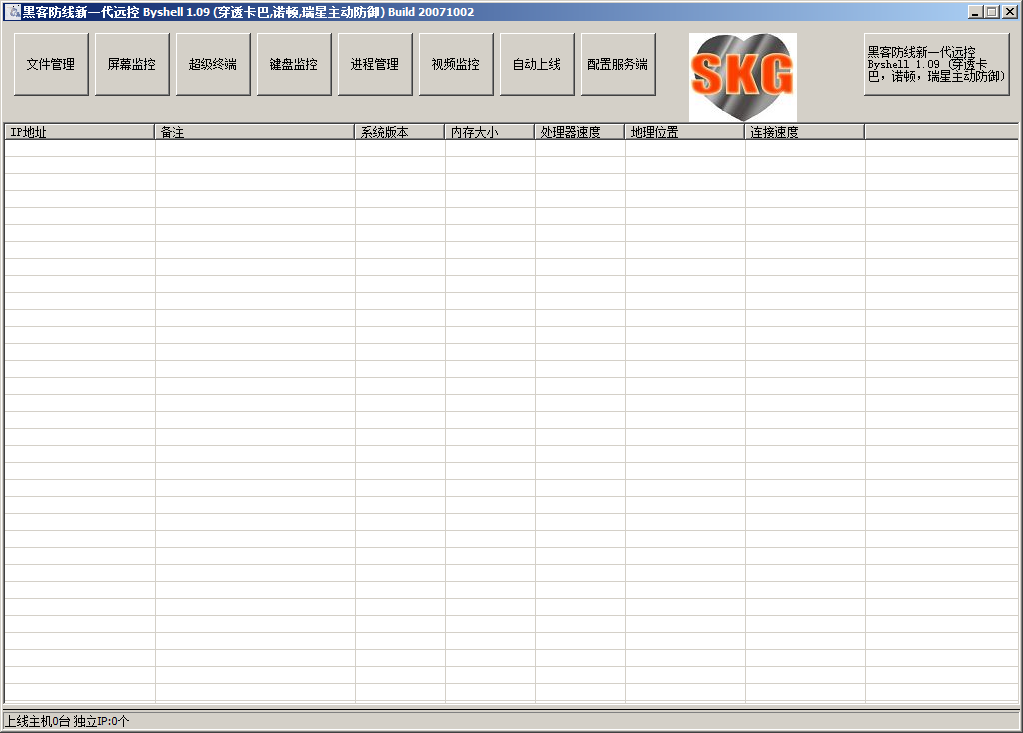Image resolution: width=1023 pixels, height=733 pixels.
Task: Click the 文件管理 button
Action: (x=51, y=64)
